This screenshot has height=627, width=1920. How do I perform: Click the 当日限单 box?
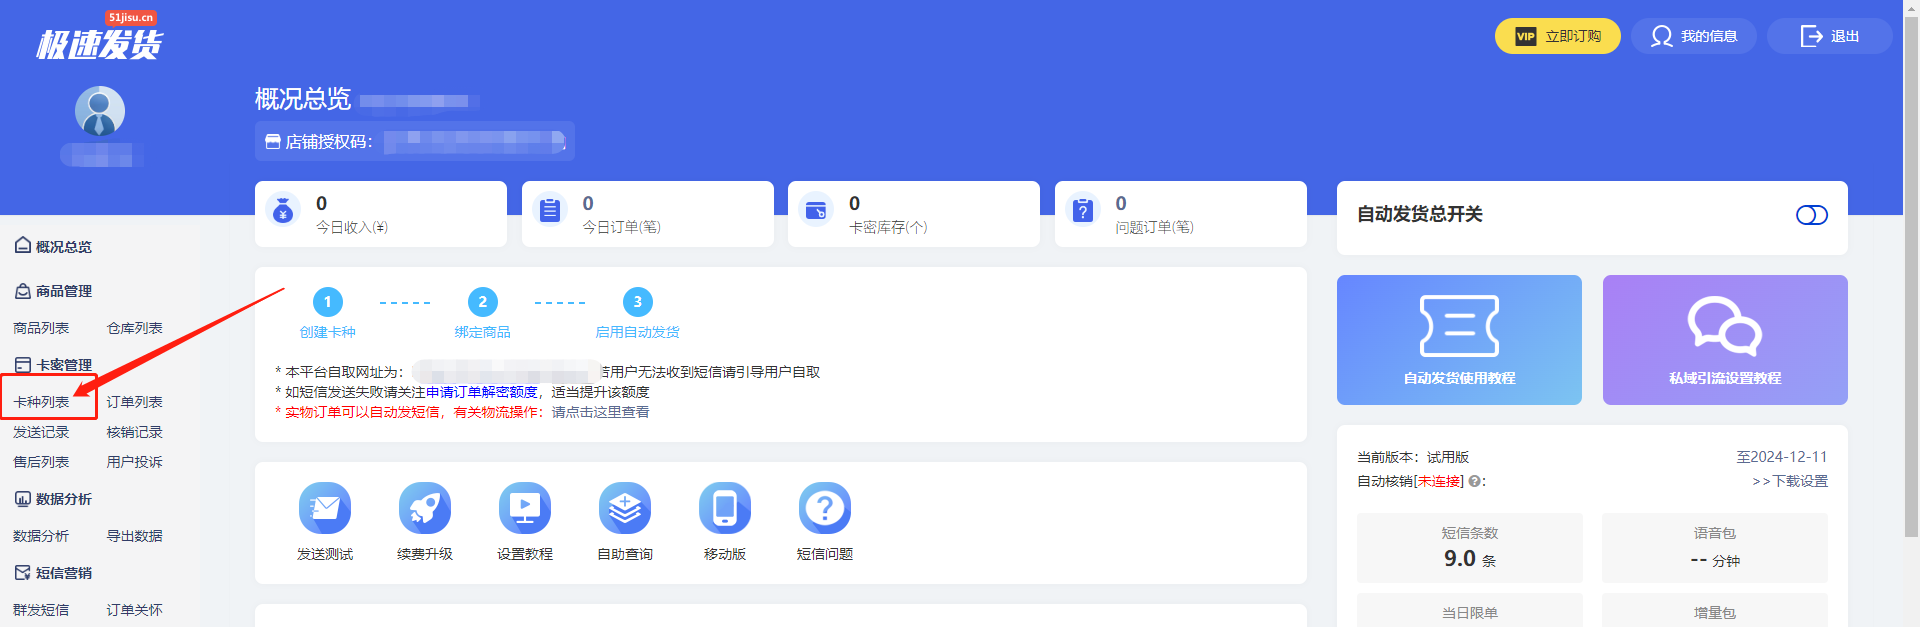1470,611
